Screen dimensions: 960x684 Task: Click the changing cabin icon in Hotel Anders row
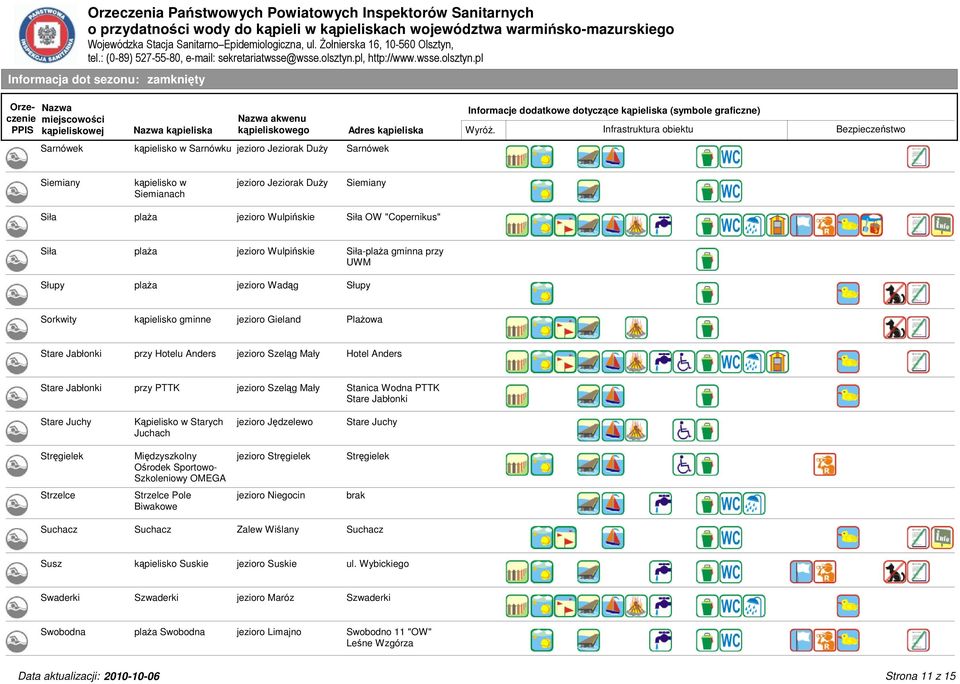coord(778,362)
